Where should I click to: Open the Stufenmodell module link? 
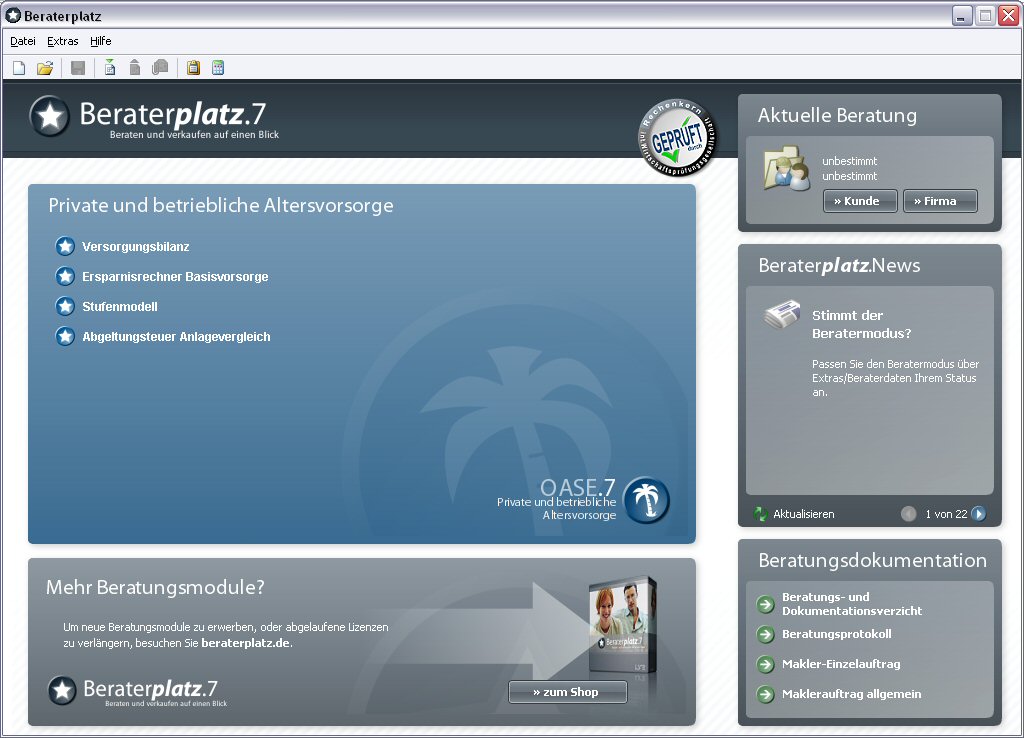point(120,307)
